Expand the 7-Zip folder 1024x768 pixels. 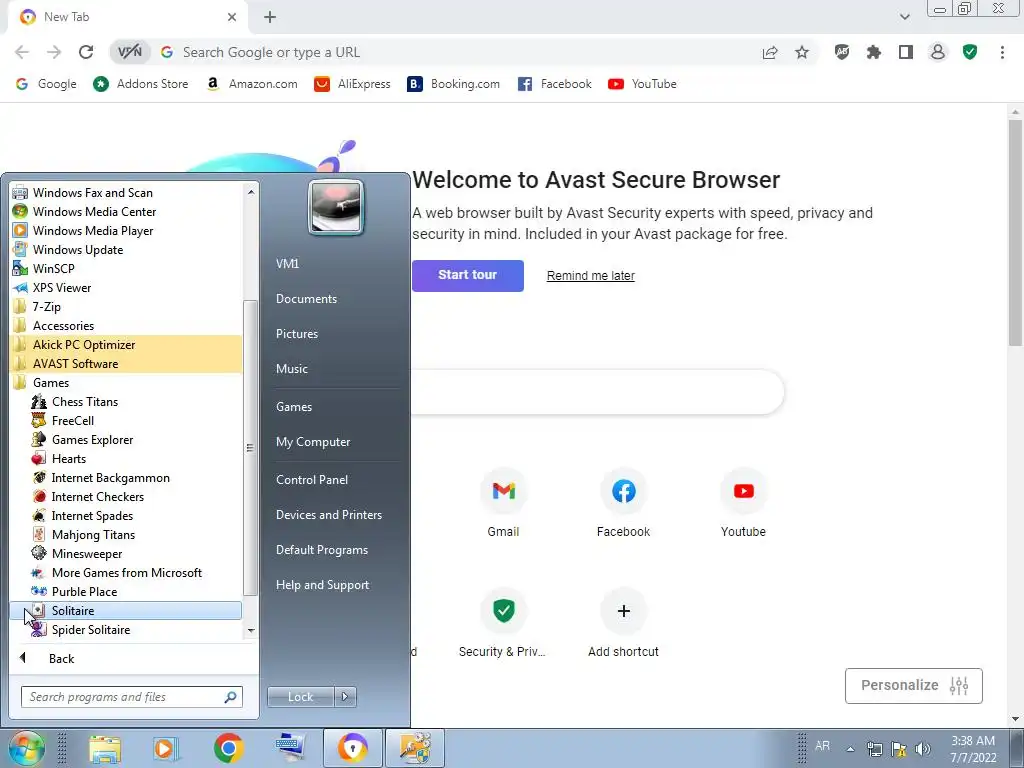point(125,306)
